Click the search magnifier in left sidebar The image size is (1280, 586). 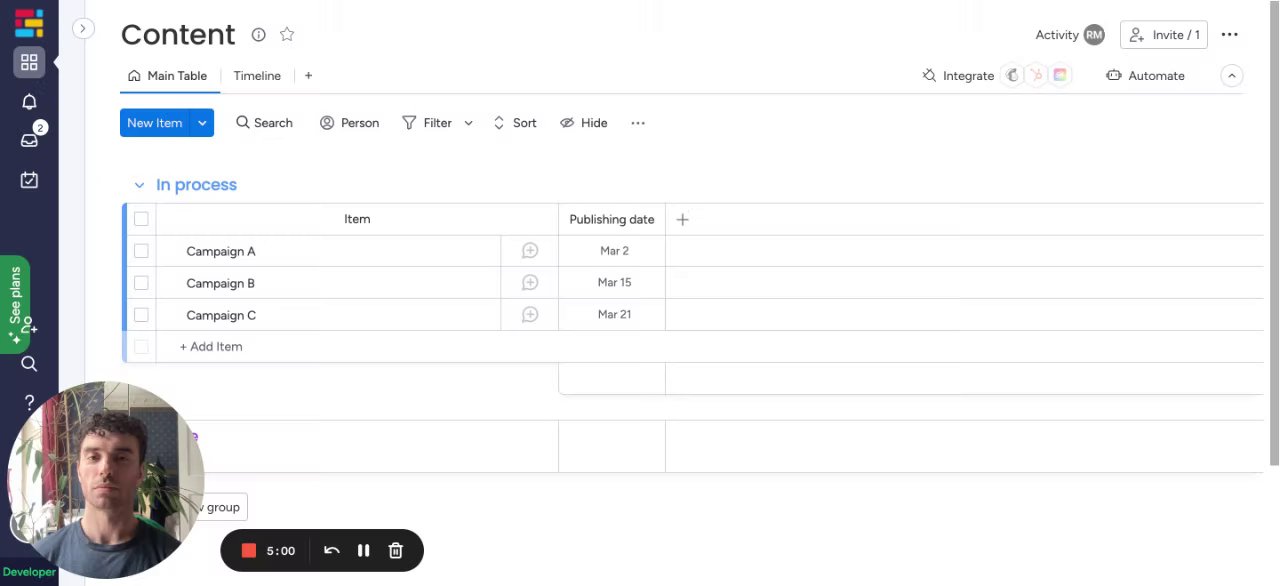[29, 364]
